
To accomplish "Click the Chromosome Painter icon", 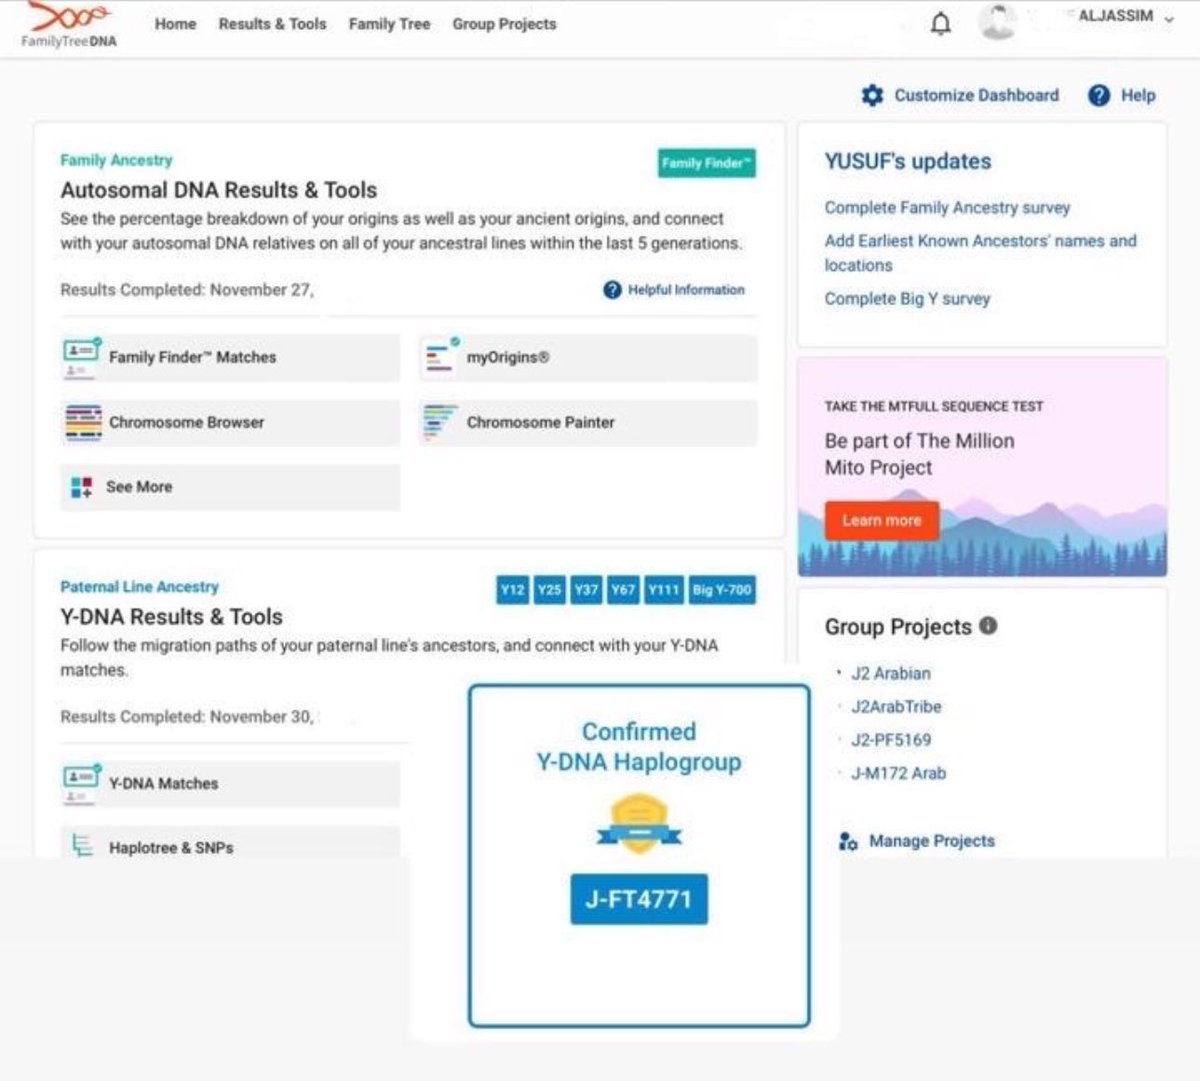I will point(440,422).
